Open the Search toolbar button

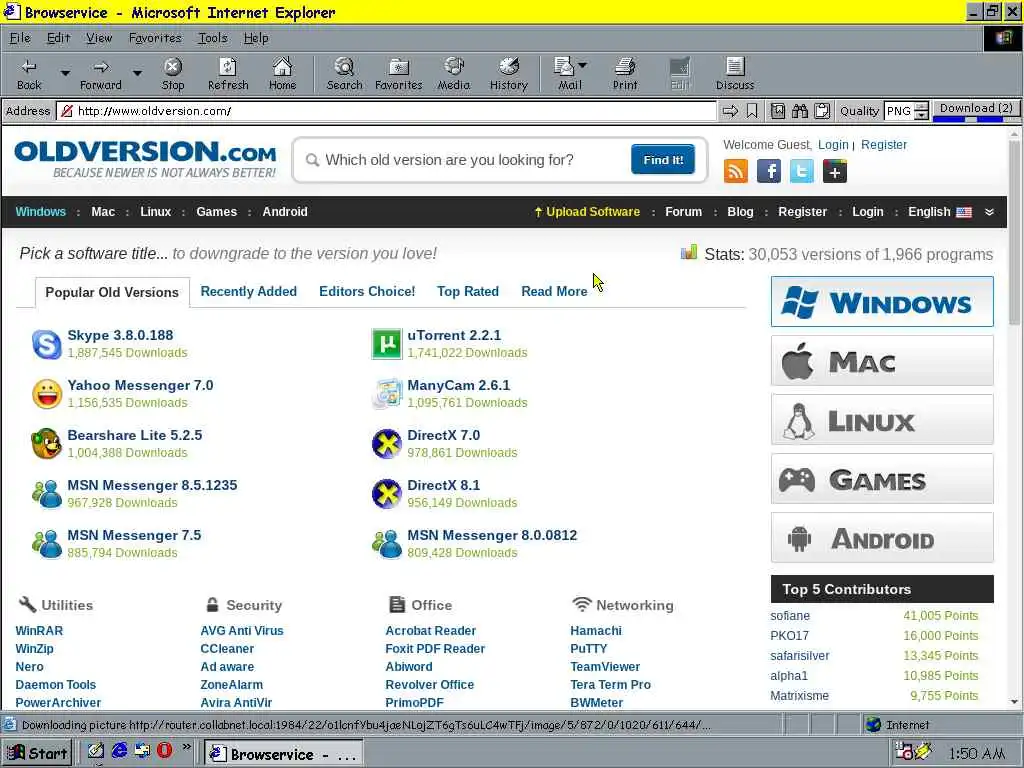coord(344,74)
